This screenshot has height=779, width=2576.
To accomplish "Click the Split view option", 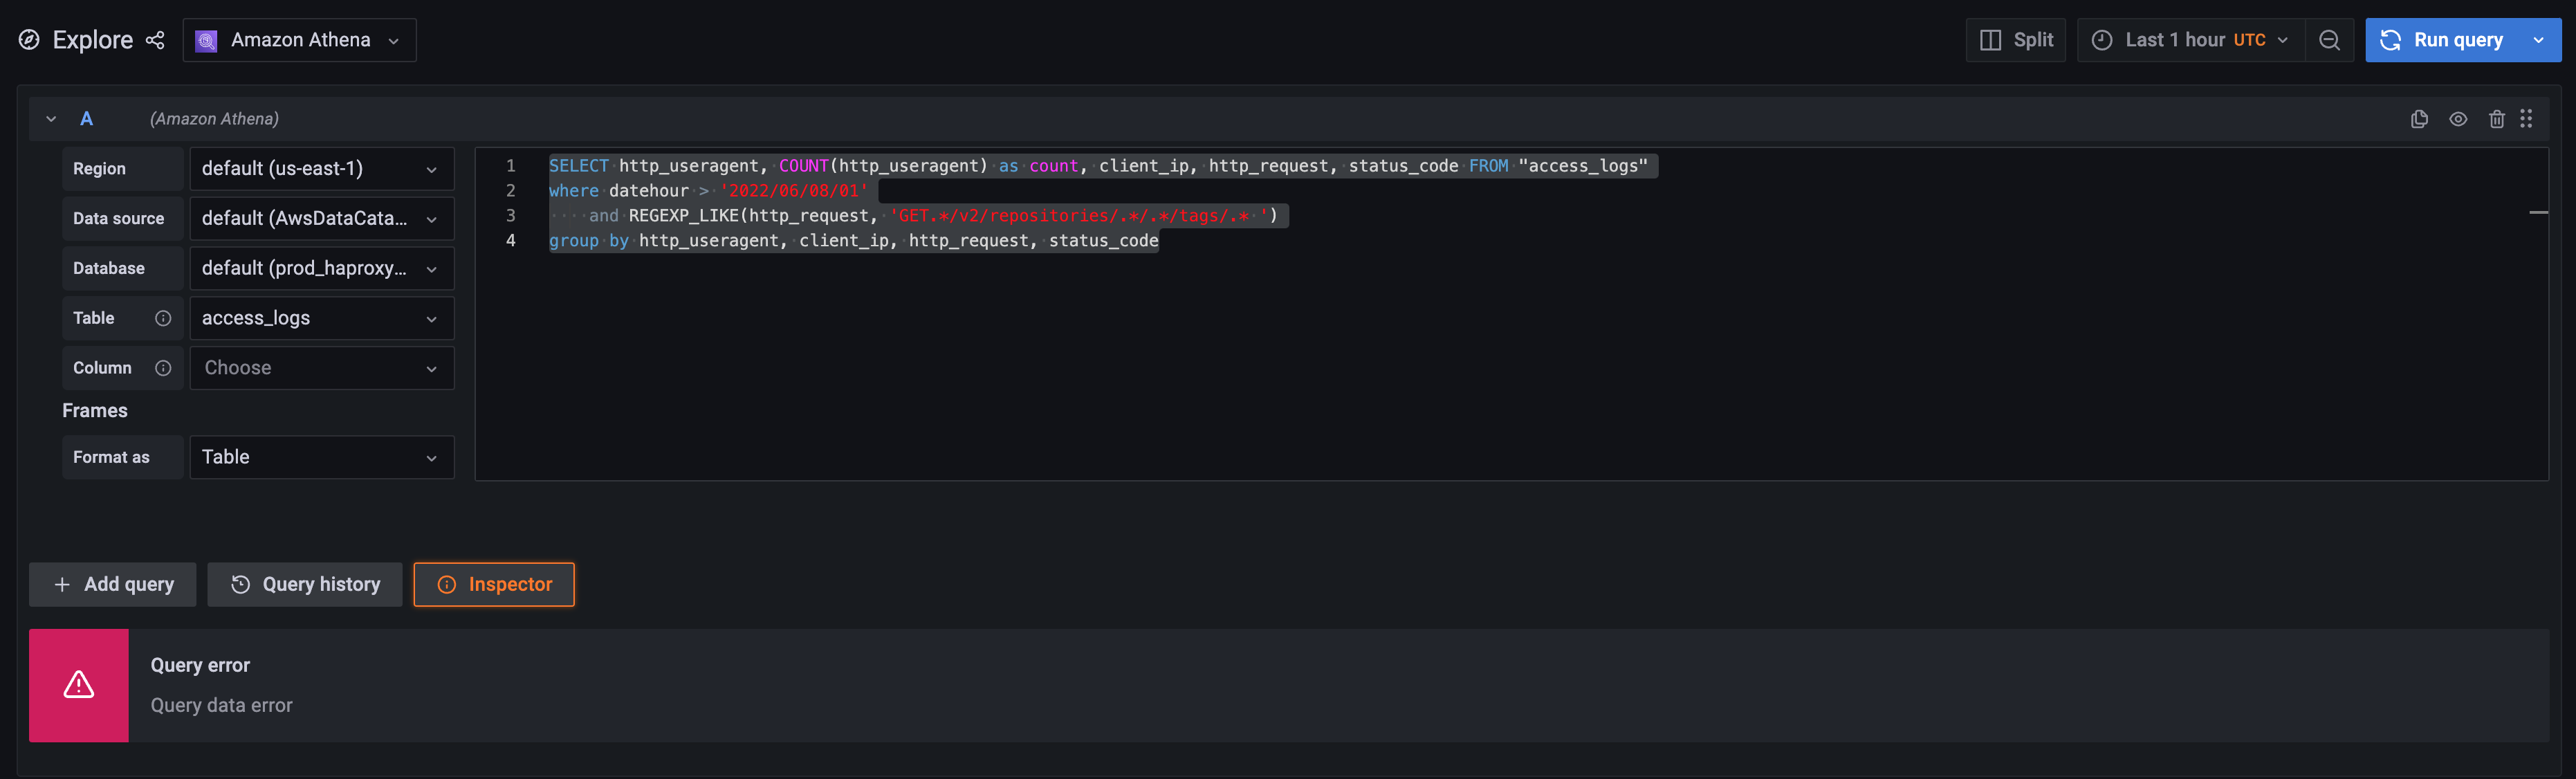I will [2016, 40].
